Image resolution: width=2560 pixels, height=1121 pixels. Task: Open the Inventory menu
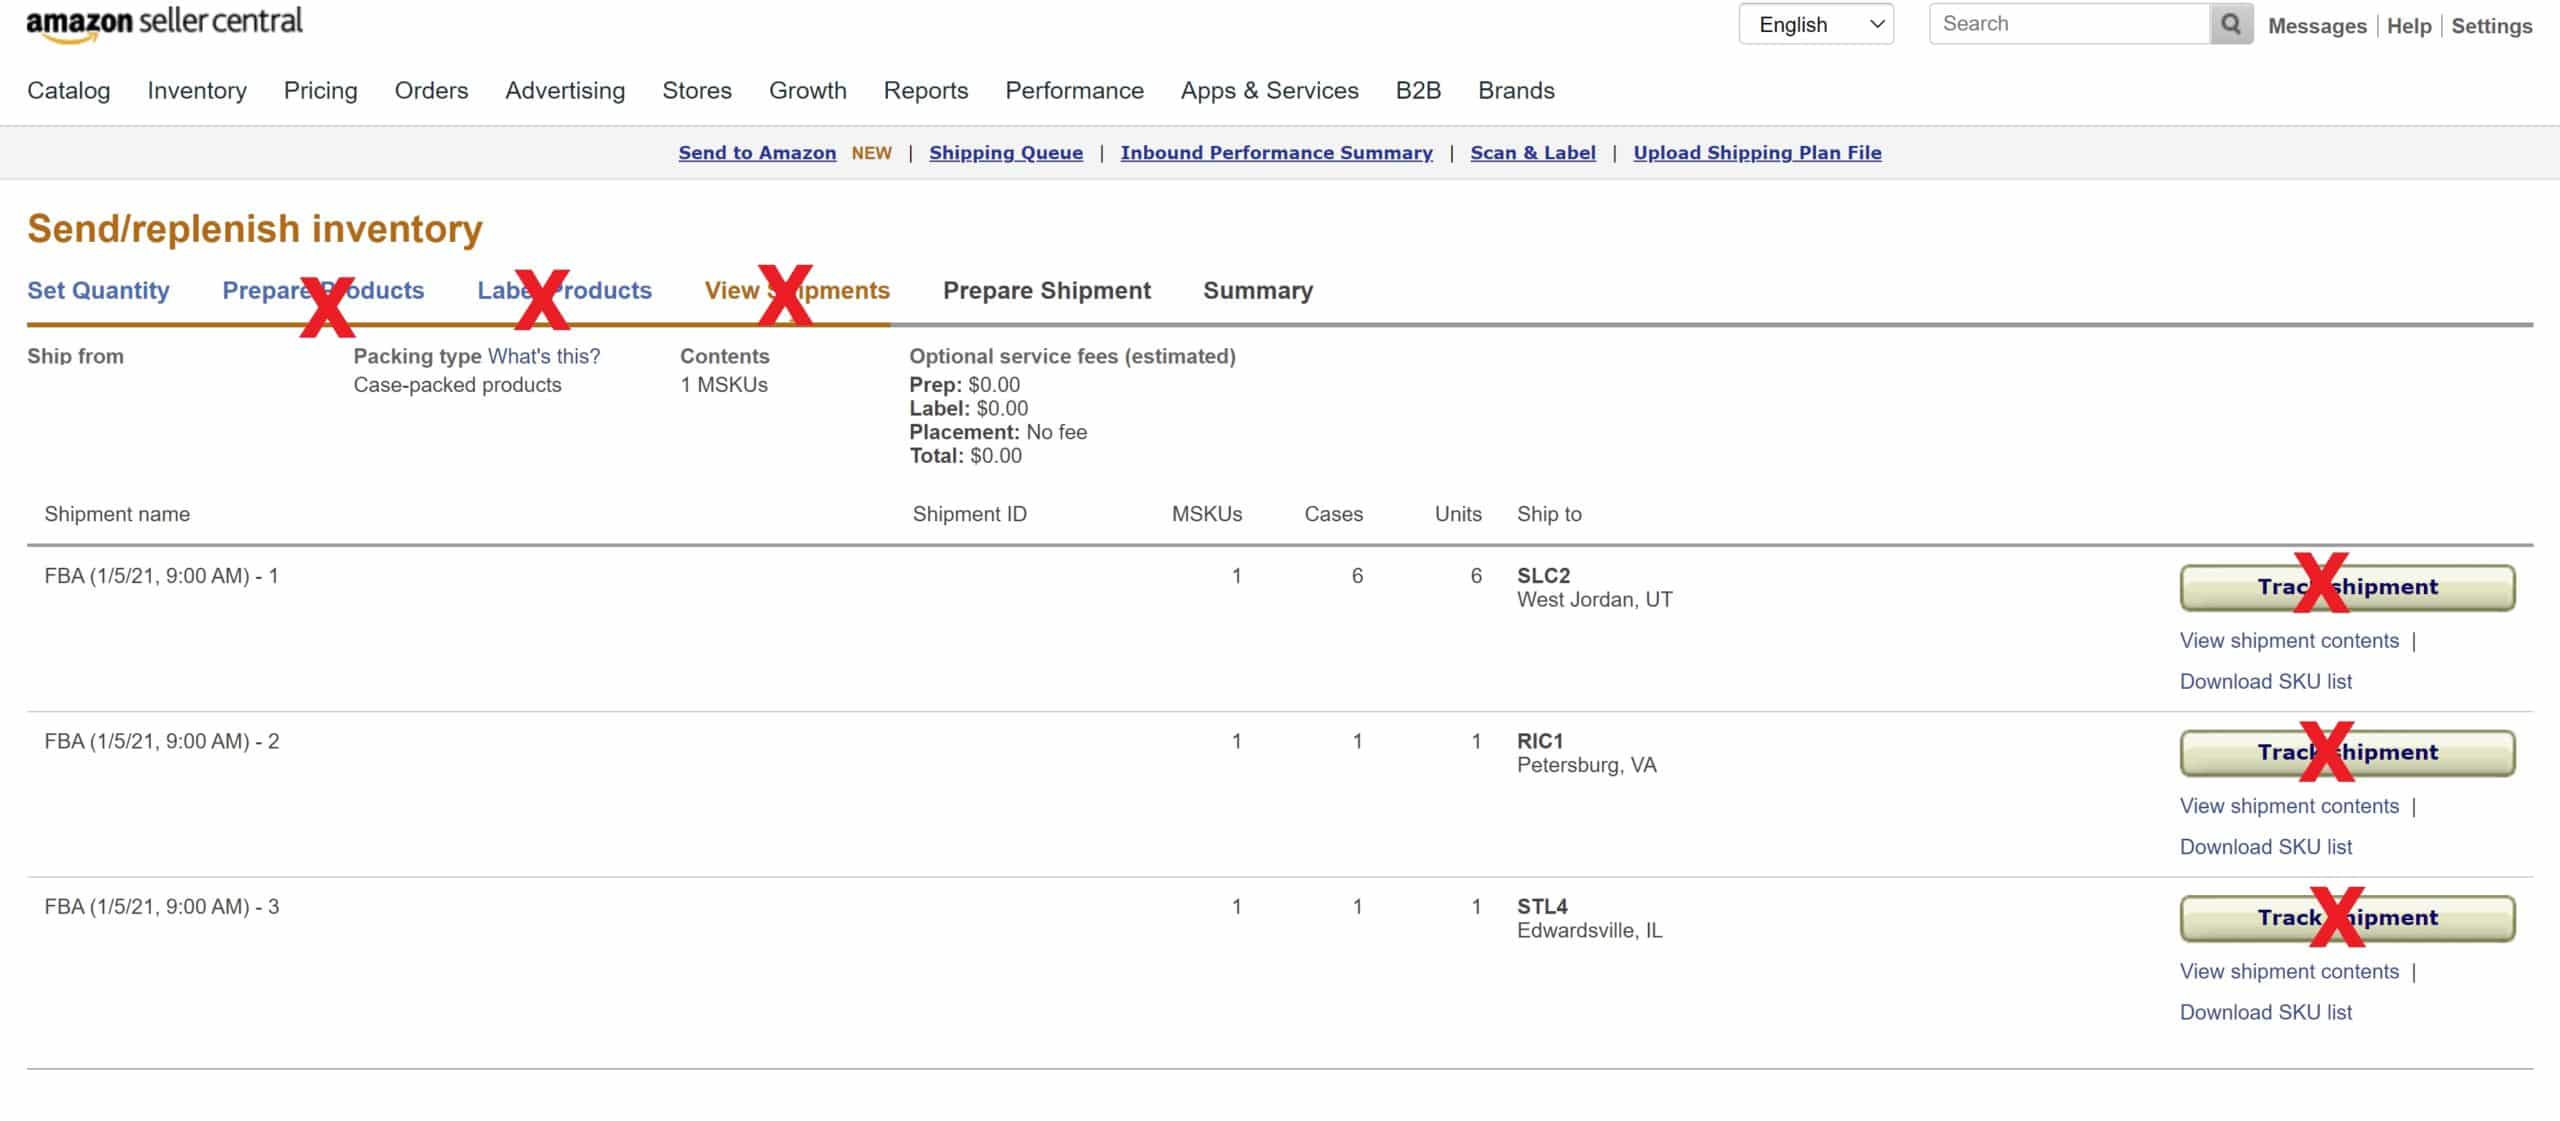(197, 90)
